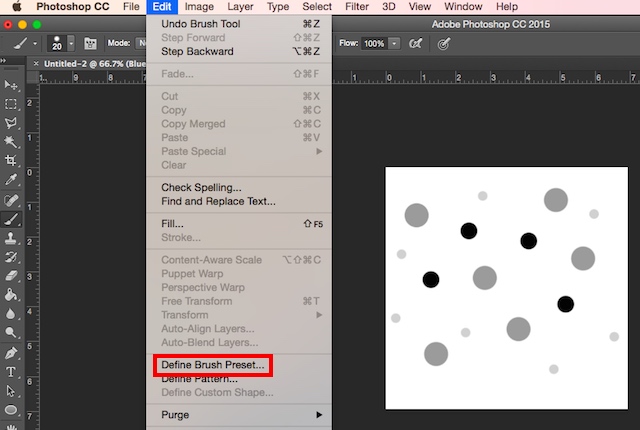Choose Define Brush Preset from Edit menu
Screen dimensions: 640x430
(x=213, y=365)
